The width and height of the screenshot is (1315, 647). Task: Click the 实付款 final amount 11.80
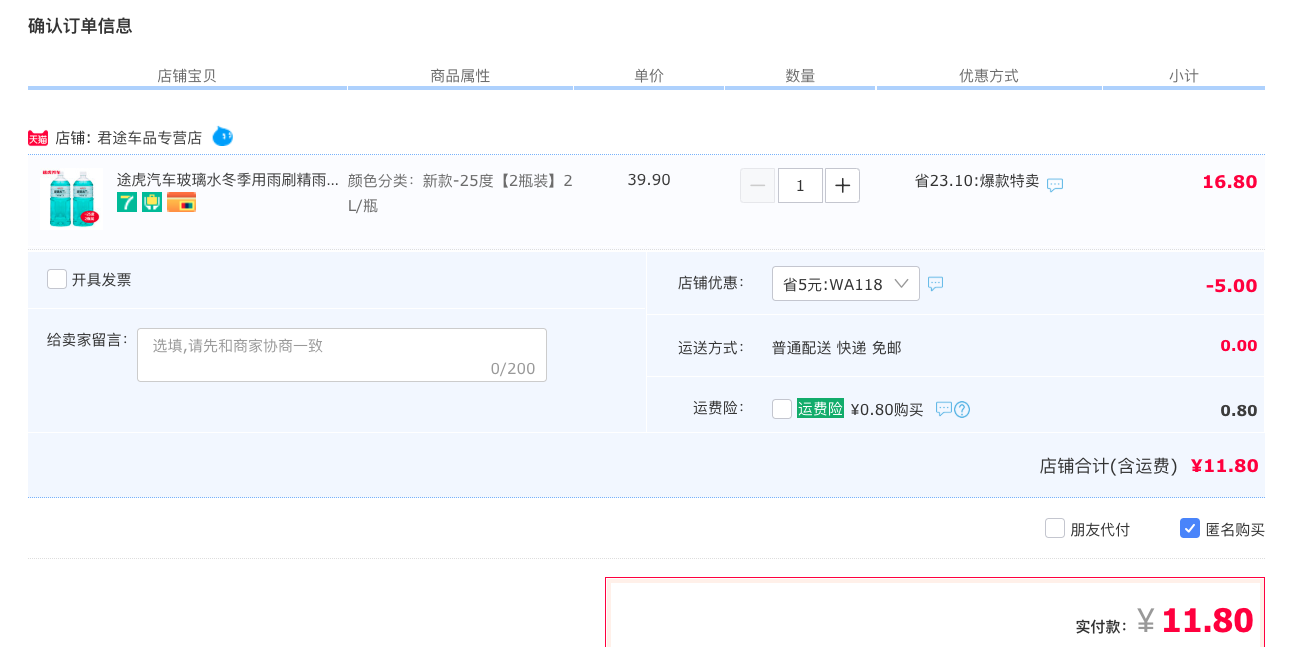point(1207,621)
